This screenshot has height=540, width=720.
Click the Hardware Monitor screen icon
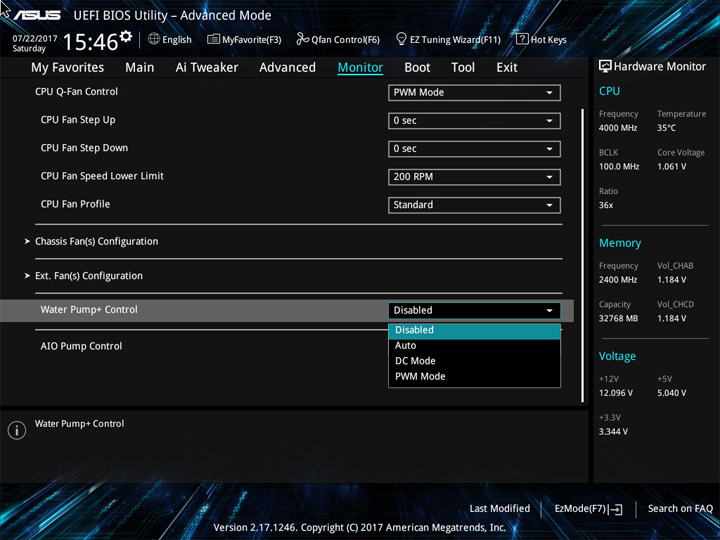[605, 67]
